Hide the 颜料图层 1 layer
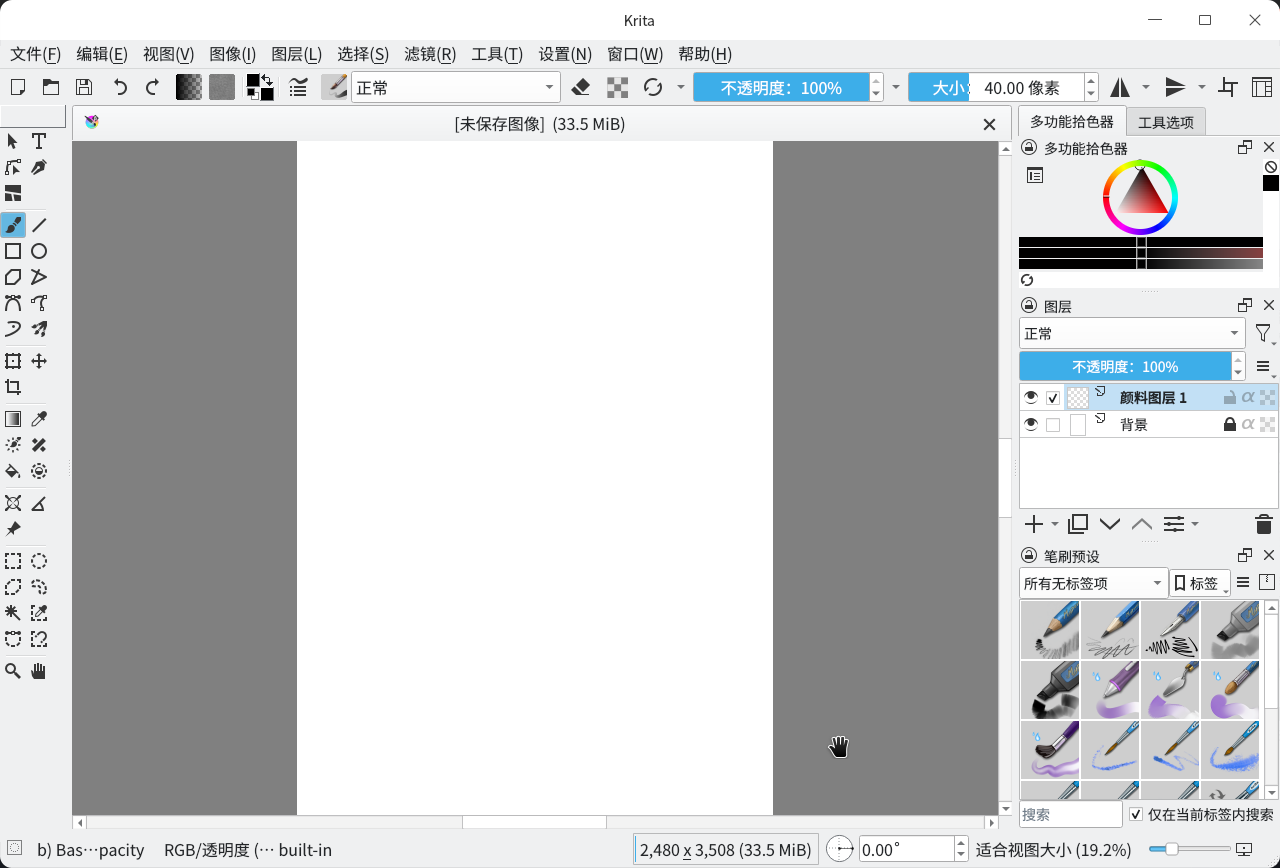The height and width of the screenshot is (868, 1280). pyautogui.click(x=1031, y=397)
